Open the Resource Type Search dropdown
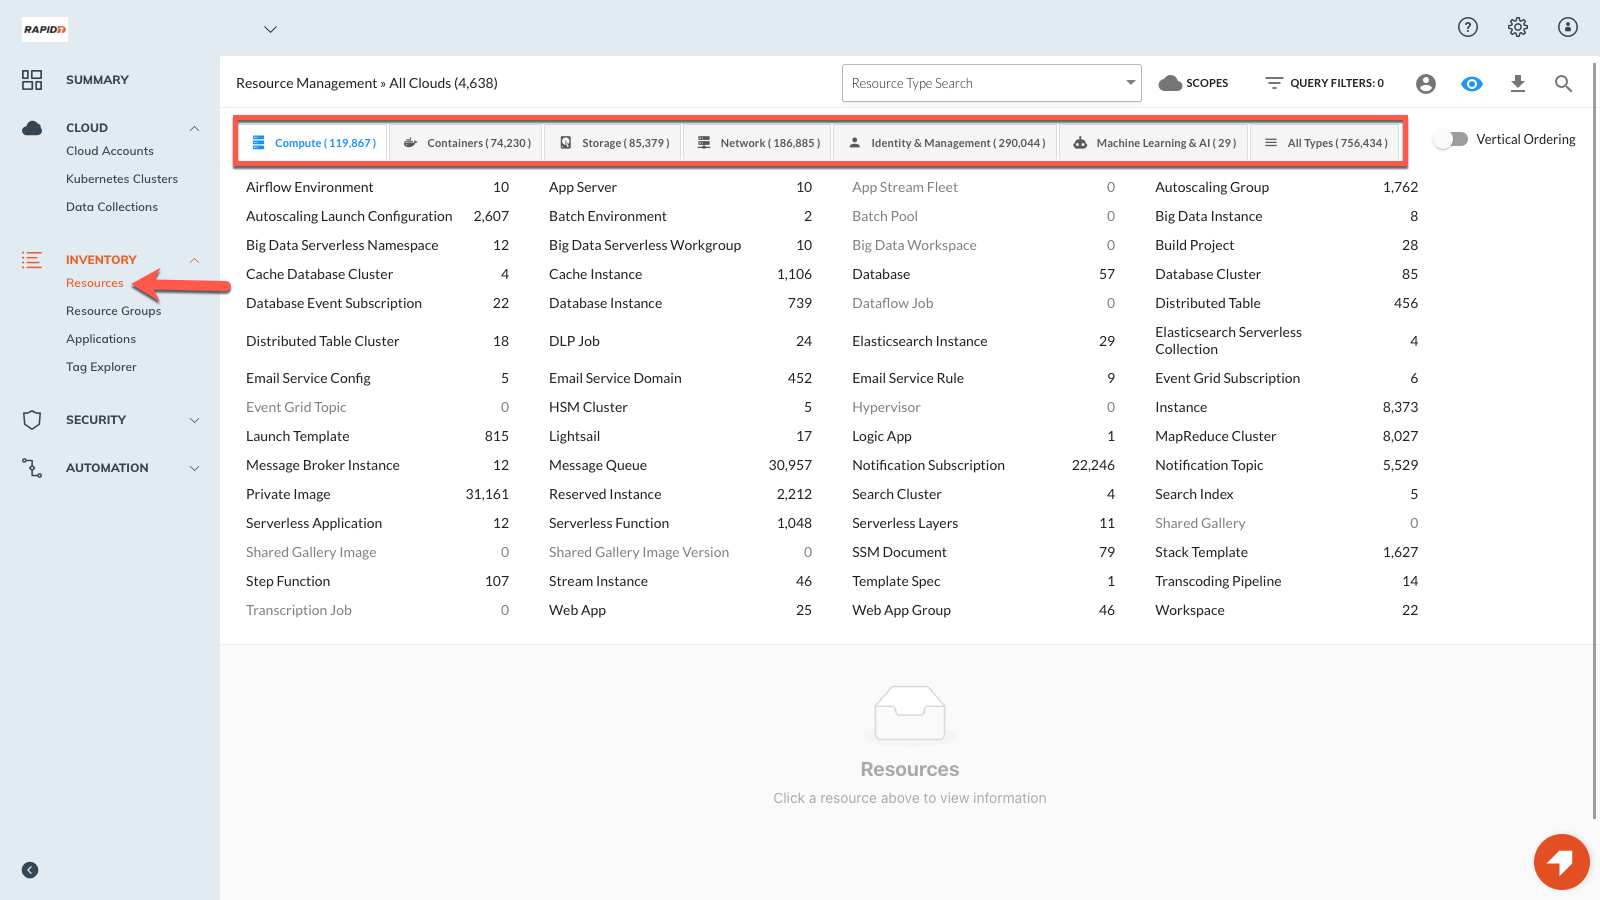Screen dimensions: 1600x900 991,83
